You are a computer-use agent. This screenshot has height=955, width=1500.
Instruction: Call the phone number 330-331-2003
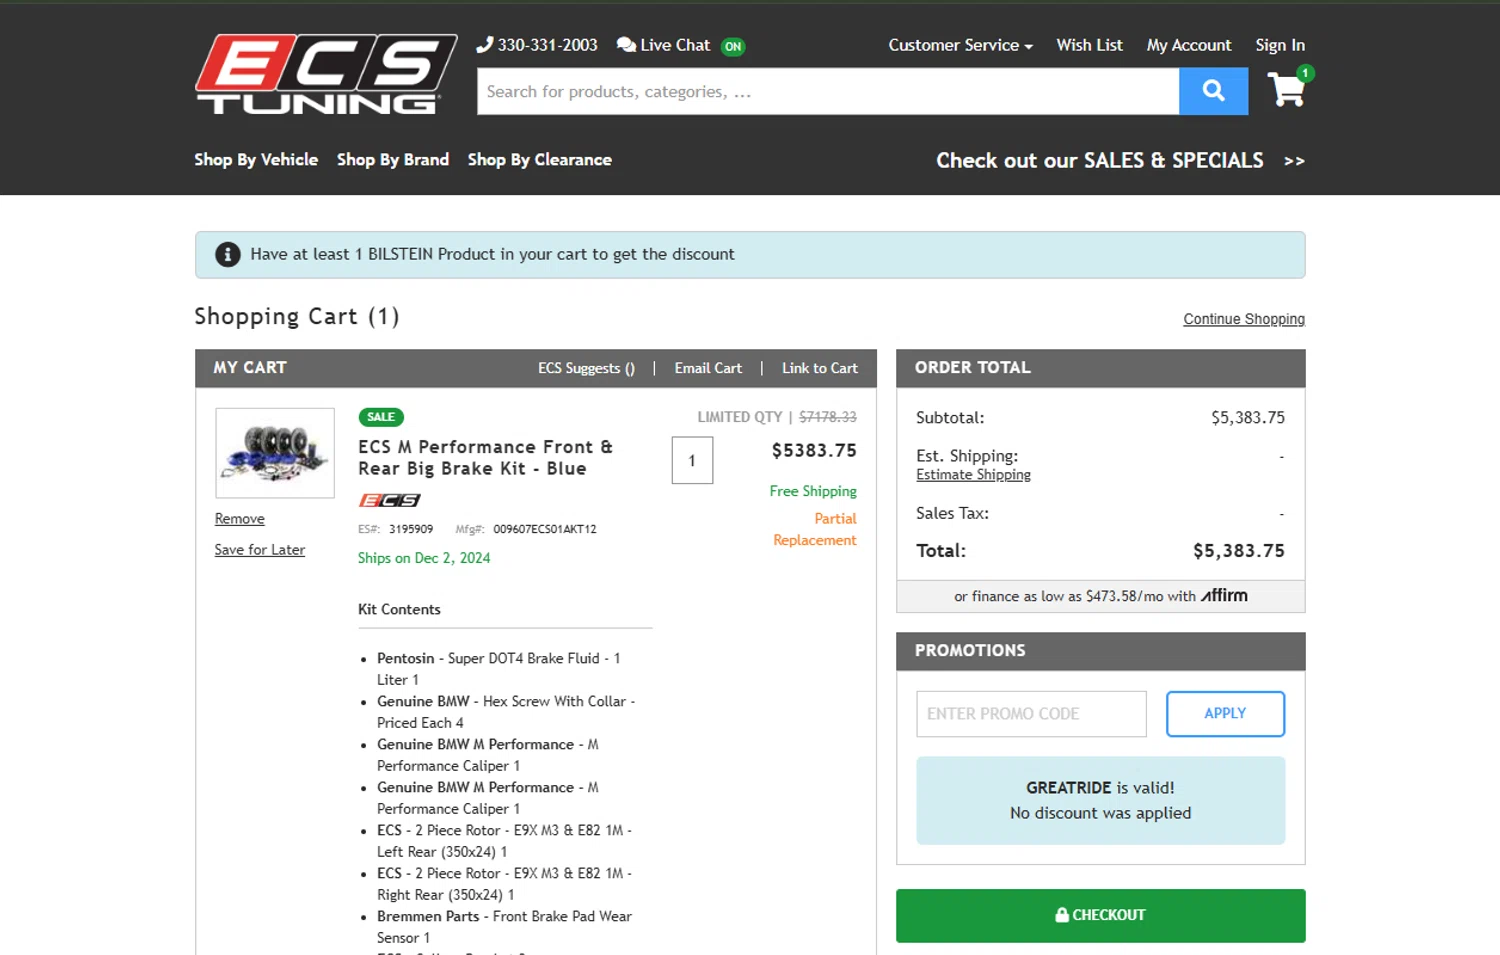click(x=537, y=45)
